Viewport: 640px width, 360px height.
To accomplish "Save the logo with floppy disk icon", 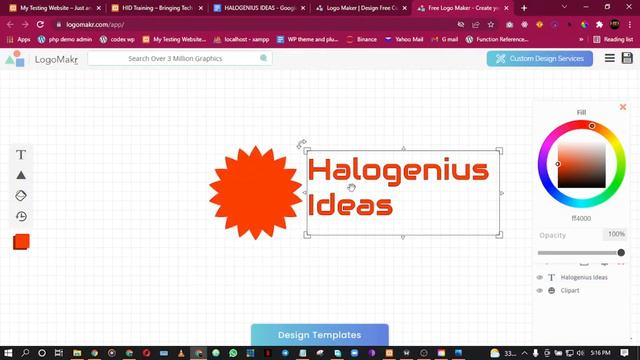I will click(x=627, y=58).
